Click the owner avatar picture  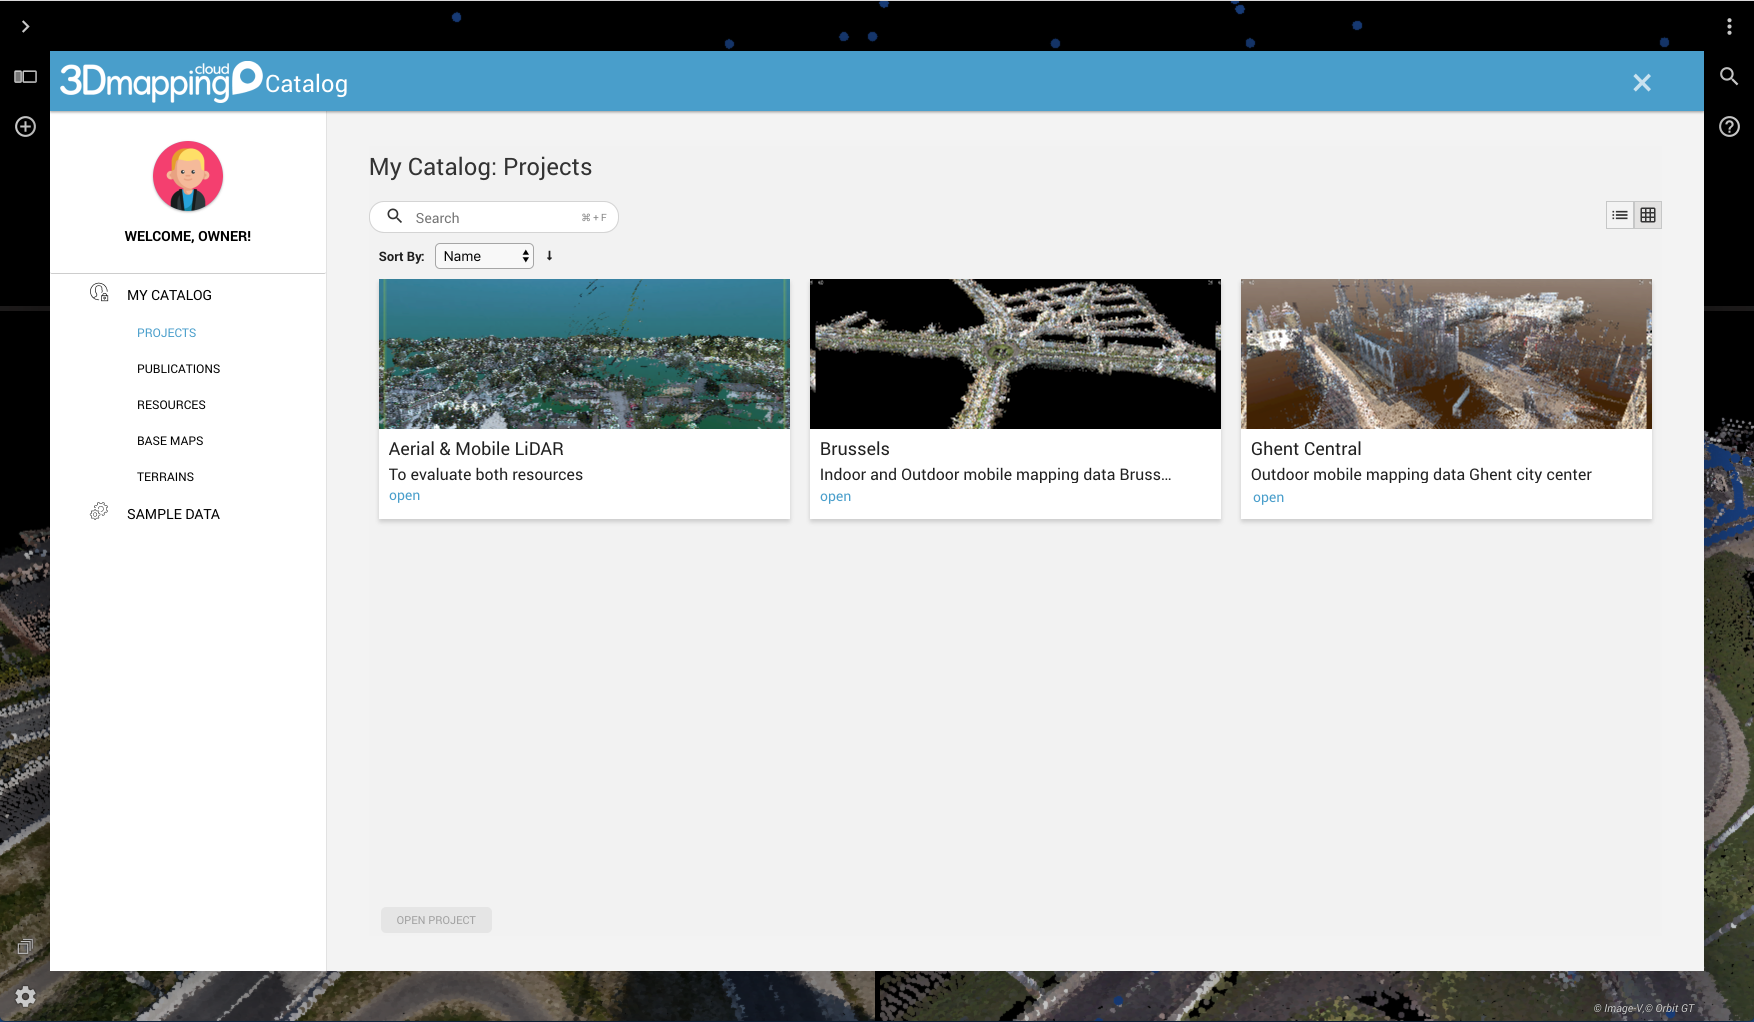[188, 176]
